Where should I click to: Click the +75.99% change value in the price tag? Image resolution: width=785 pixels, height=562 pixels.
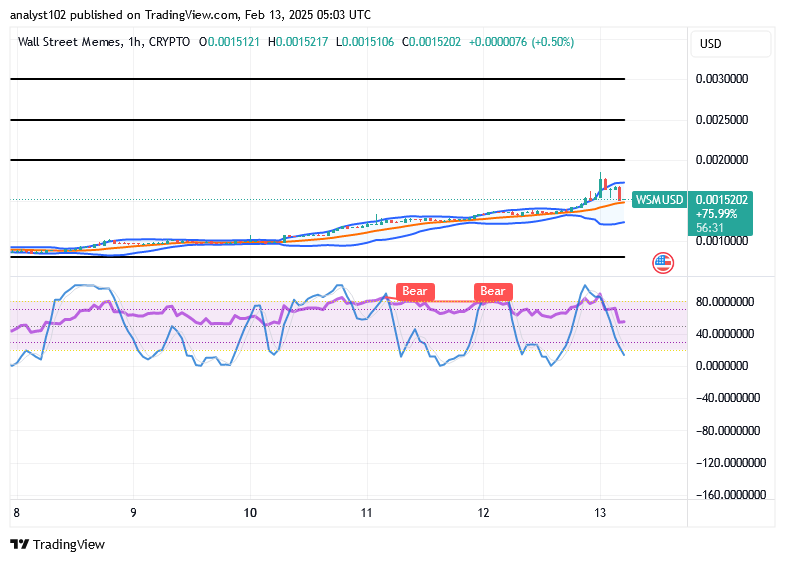tap(716, 214)
